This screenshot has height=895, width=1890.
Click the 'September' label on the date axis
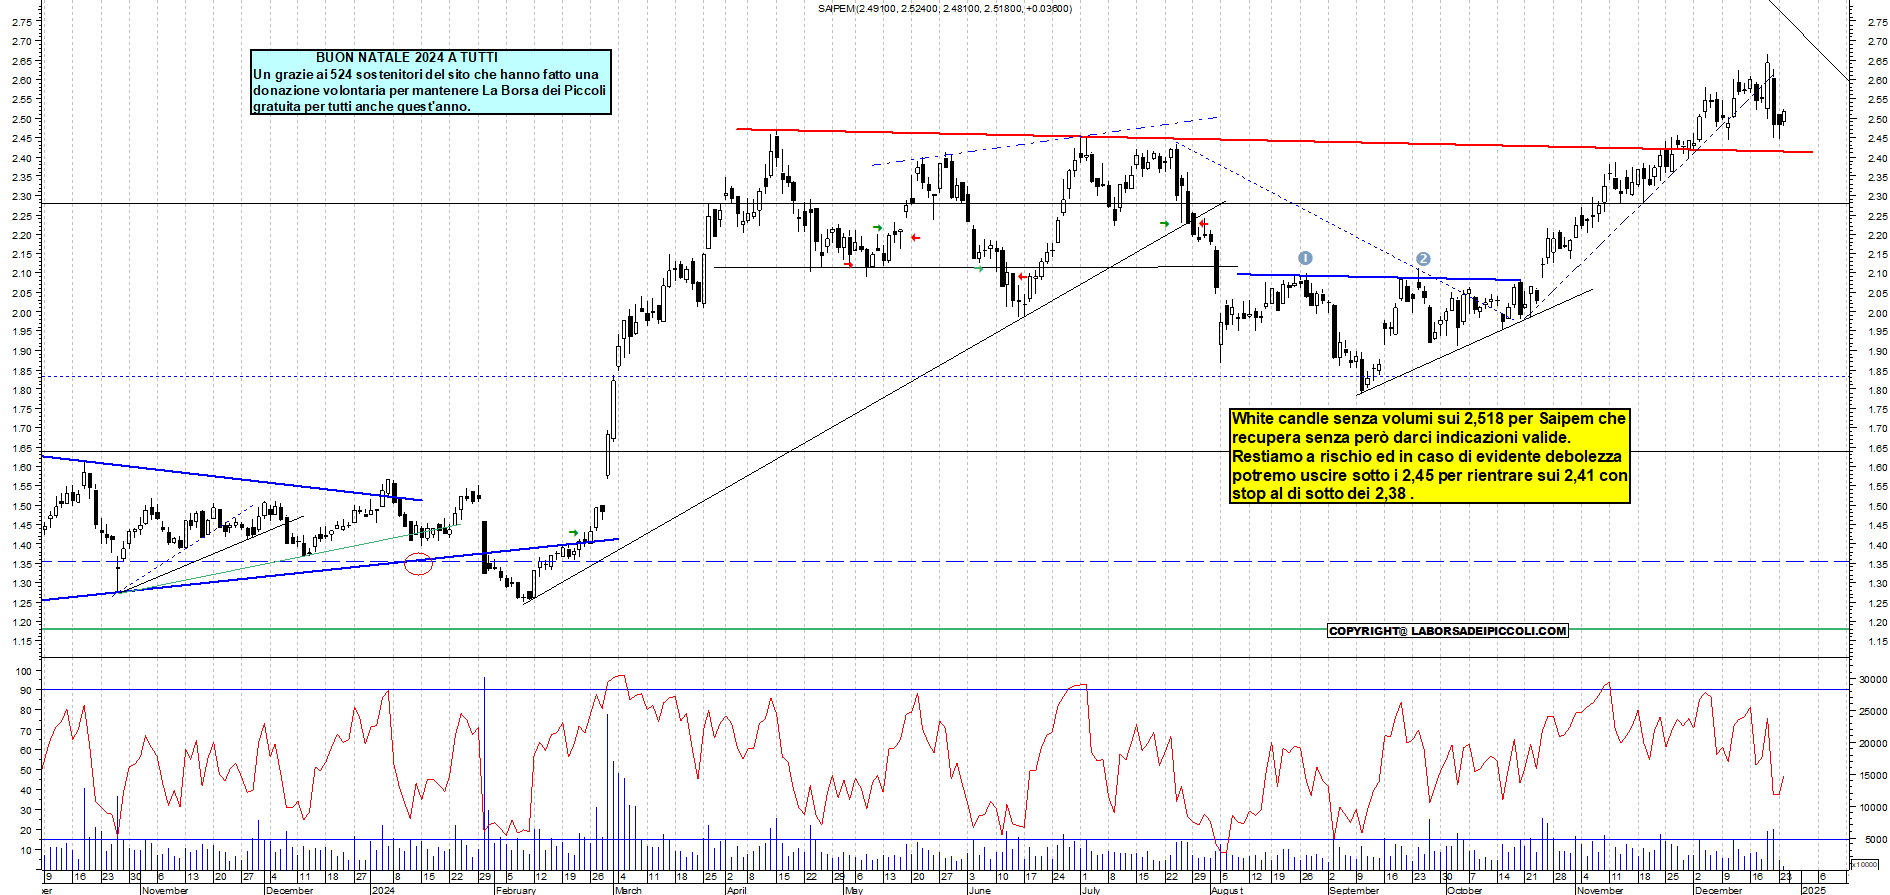coord(1353,890)
